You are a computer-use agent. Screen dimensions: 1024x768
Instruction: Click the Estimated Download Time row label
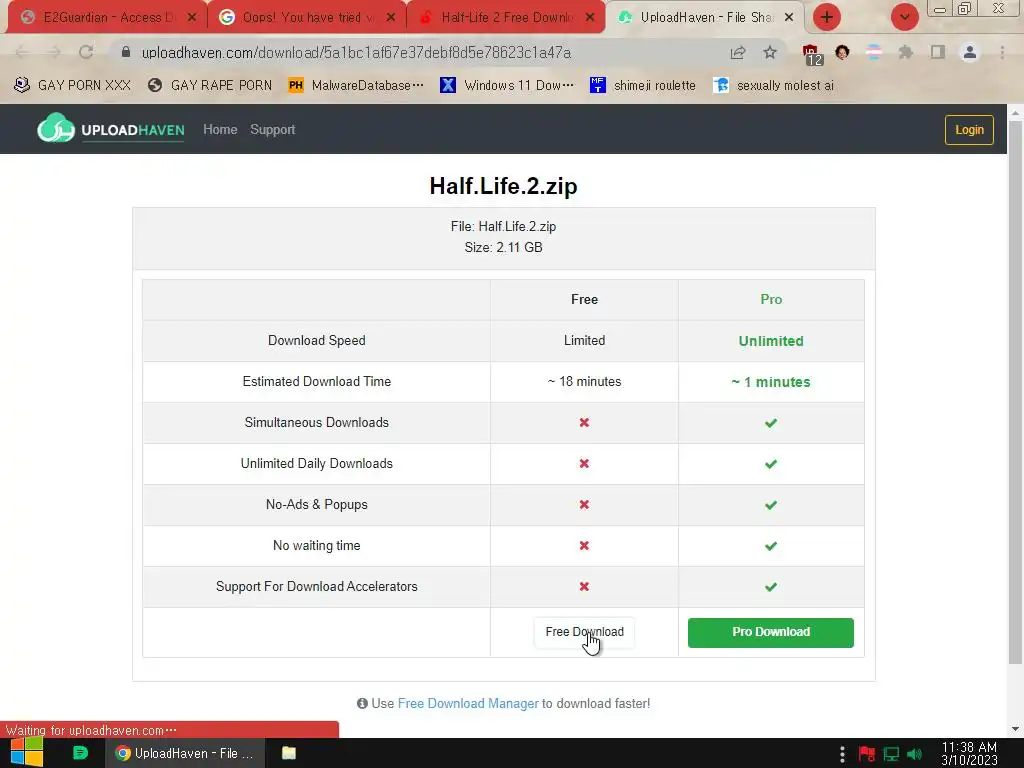pyautogui.click(x=317, y=381)
